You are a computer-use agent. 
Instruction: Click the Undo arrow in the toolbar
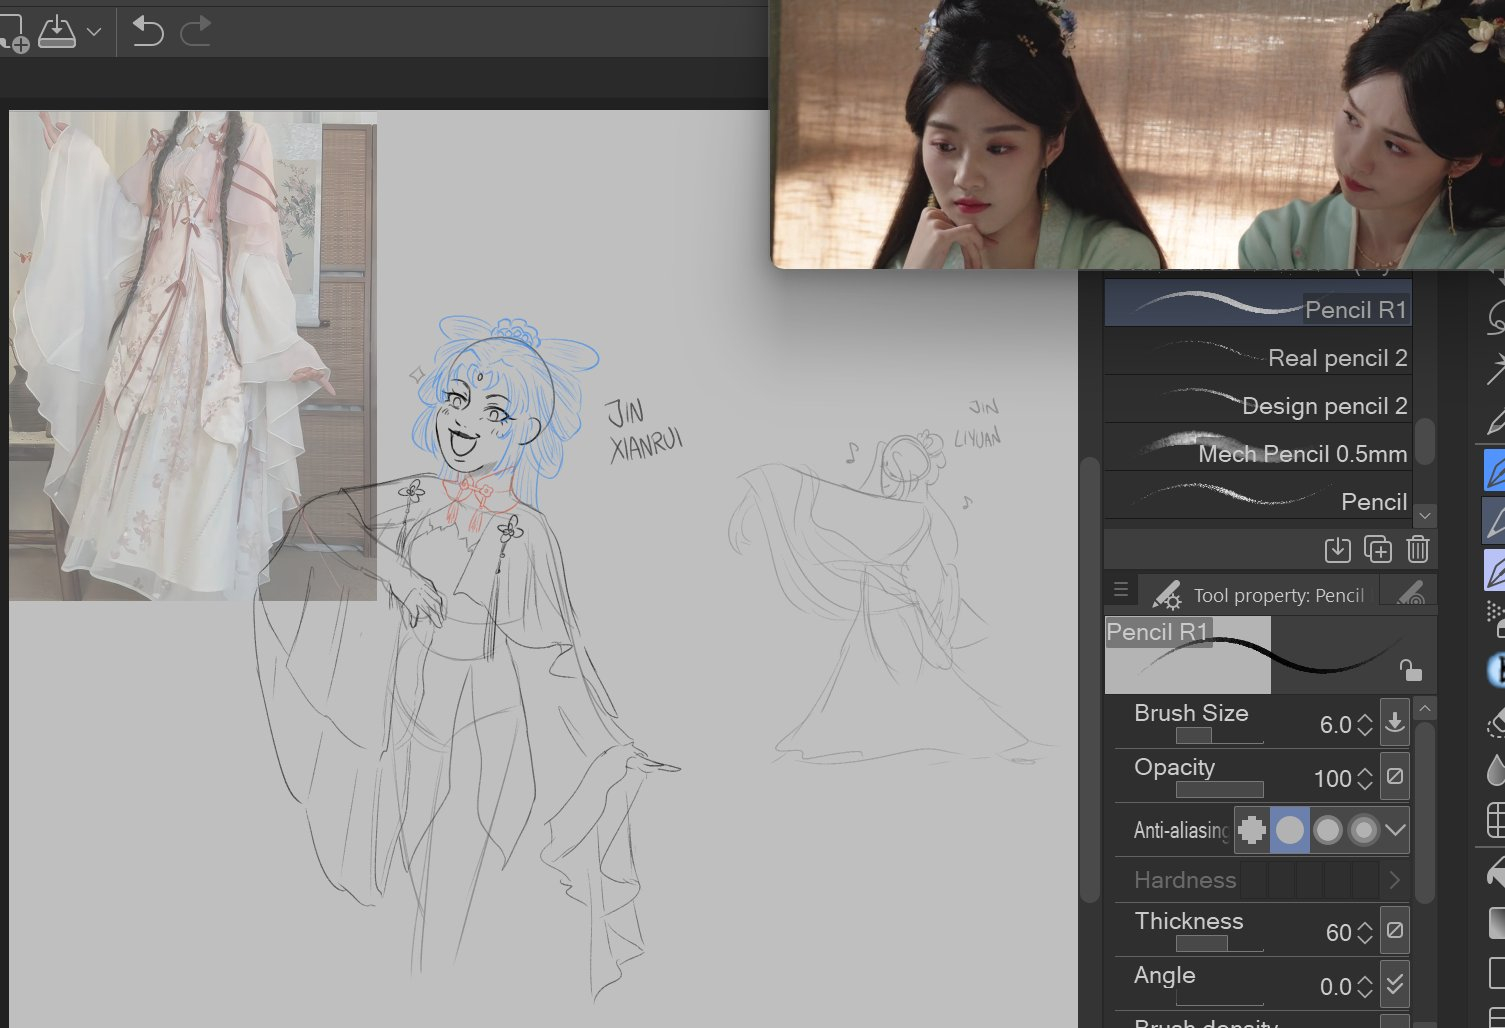[147, 32]
